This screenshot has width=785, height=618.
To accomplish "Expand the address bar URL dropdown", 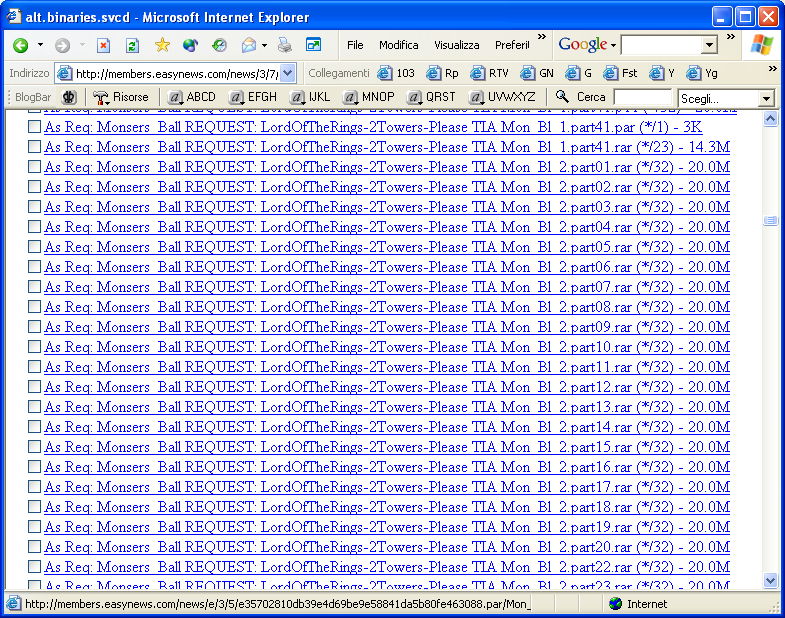I will click(288, 73).
